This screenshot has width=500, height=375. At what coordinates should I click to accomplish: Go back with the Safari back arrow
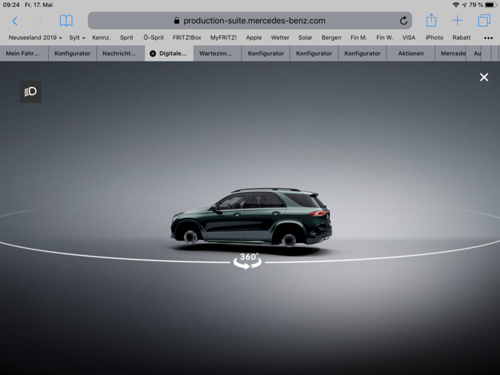tap(15, 21)
